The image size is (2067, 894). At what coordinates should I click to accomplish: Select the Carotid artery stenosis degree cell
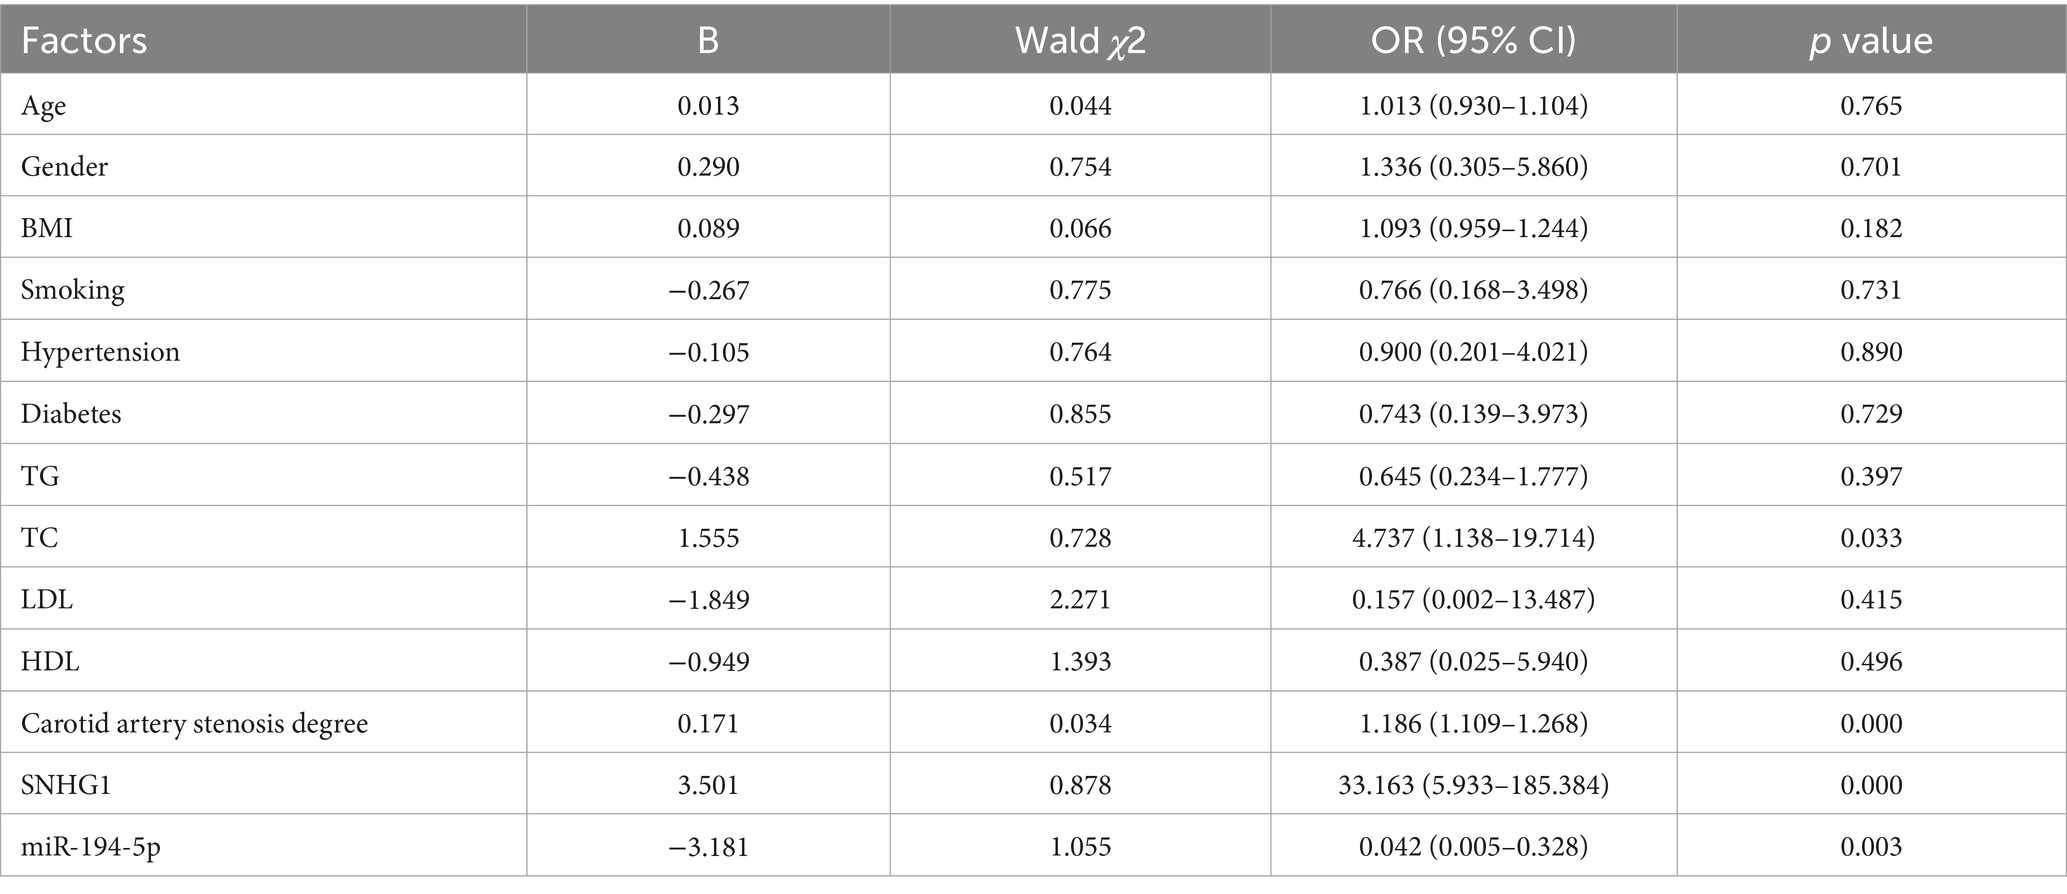(194, 724)
